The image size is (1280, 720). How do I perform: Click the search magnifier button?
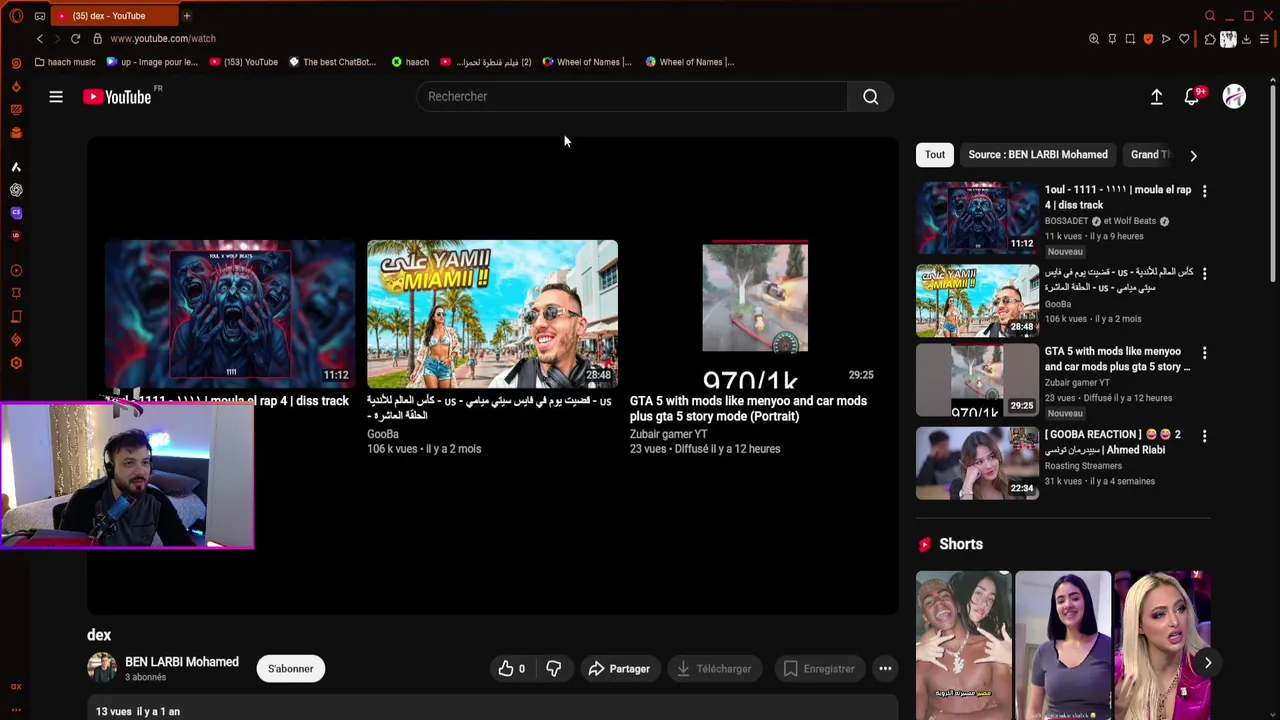(x=871, y=97)
